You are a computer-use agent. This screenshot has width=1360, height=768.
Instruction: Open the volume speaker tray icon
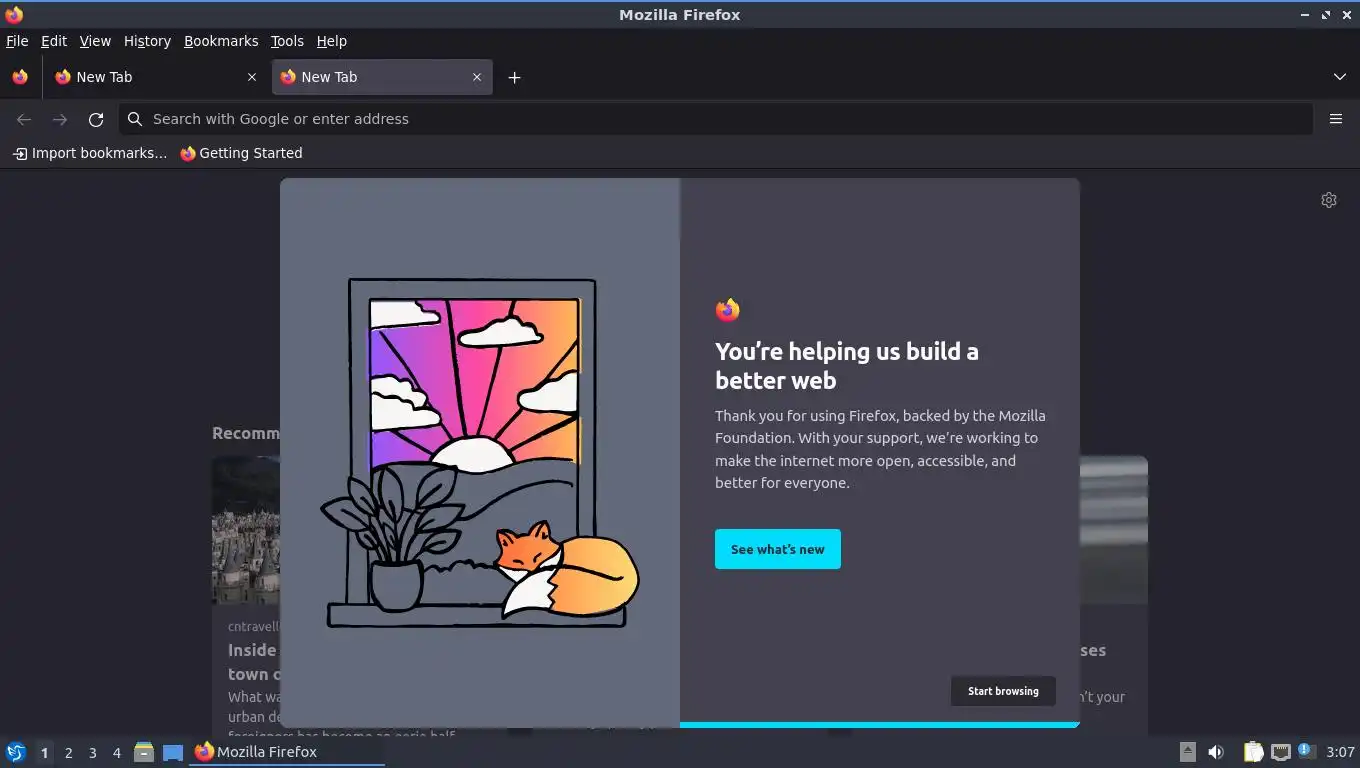(1216, 752)
